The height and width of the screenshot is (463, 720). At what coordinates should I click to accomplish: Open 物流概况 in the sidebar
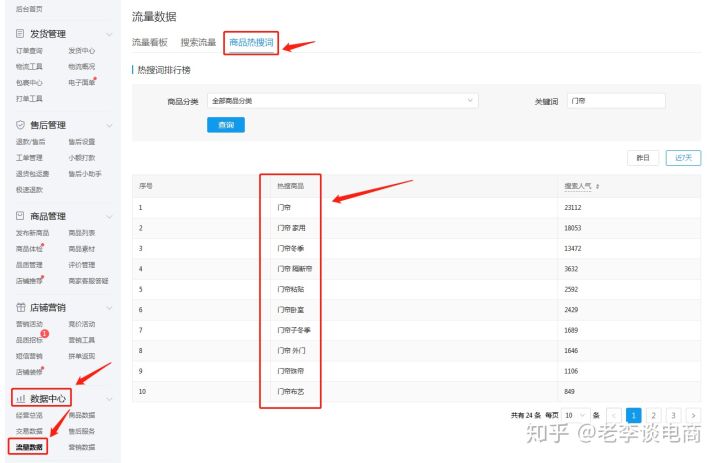(x=81, y=67)
